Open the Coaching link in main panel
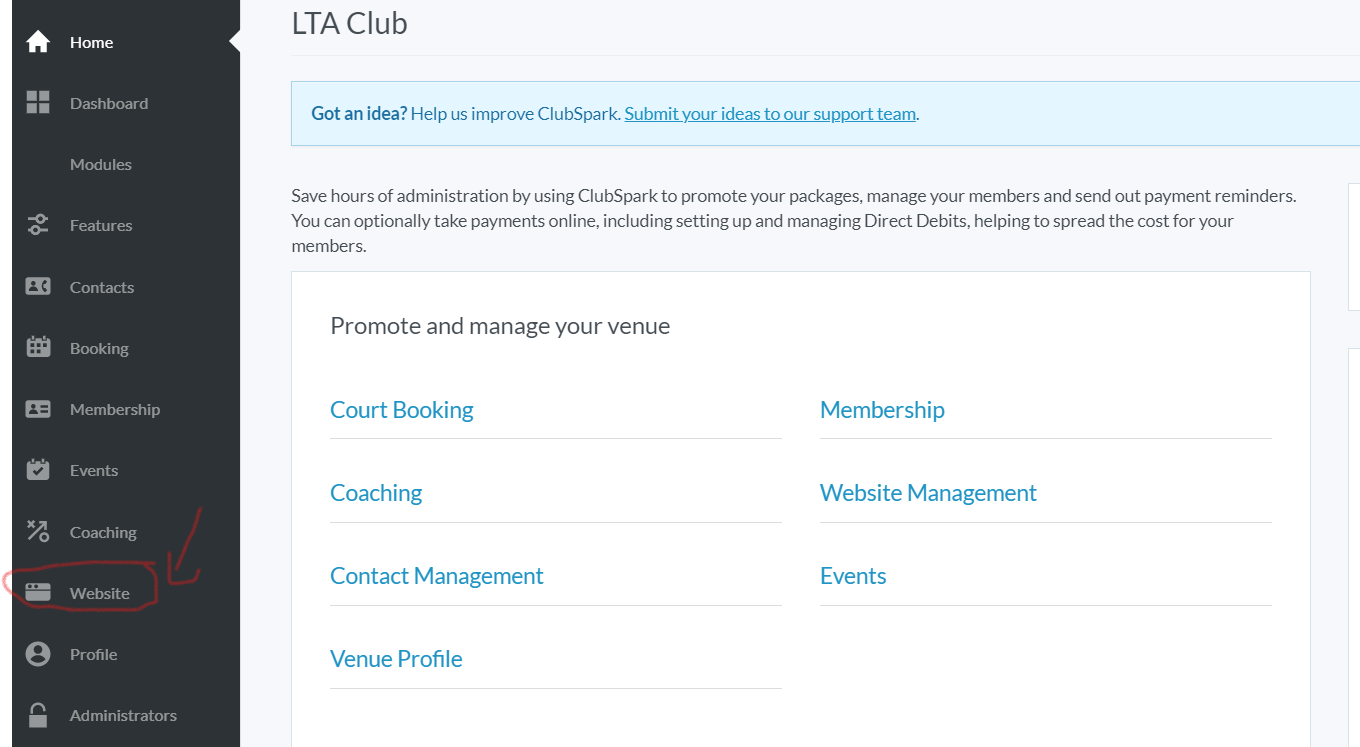The width and height of the screenshot is (1360, 747). [x=376, y=493]
